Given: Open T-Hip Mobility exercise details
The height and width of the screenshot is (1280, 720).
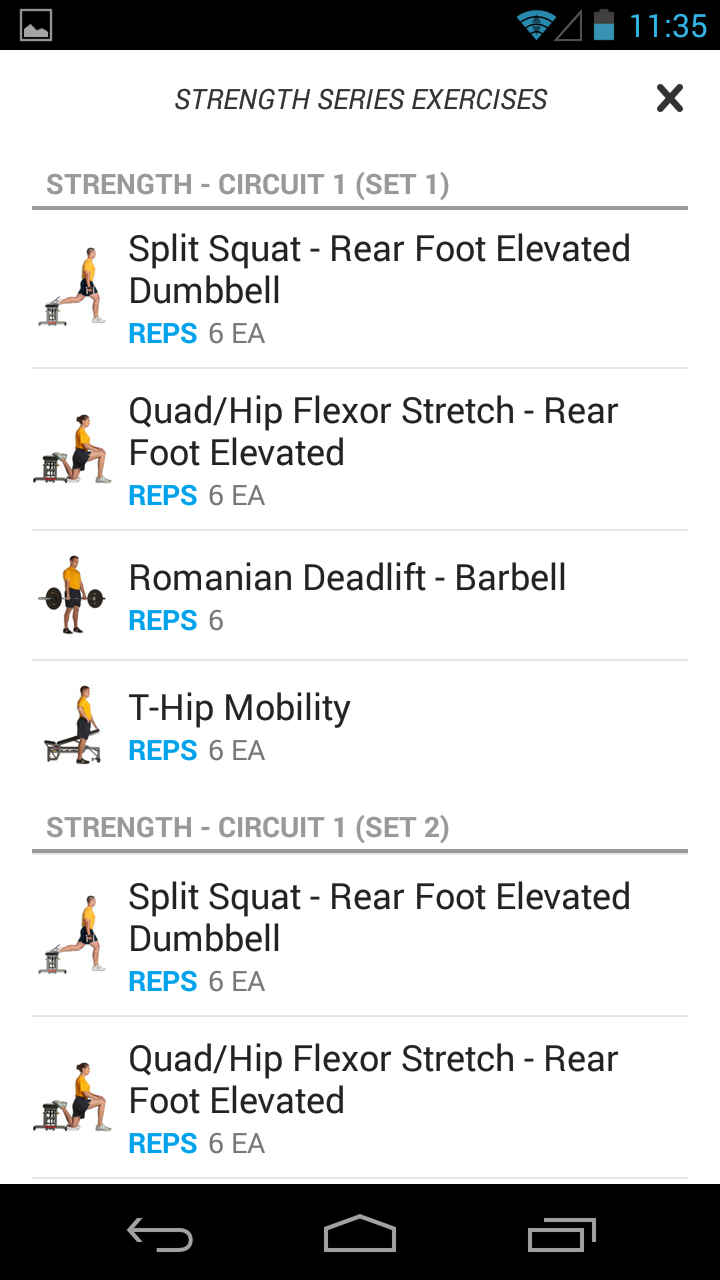Looking at the screenshot, I should point(239,708).
